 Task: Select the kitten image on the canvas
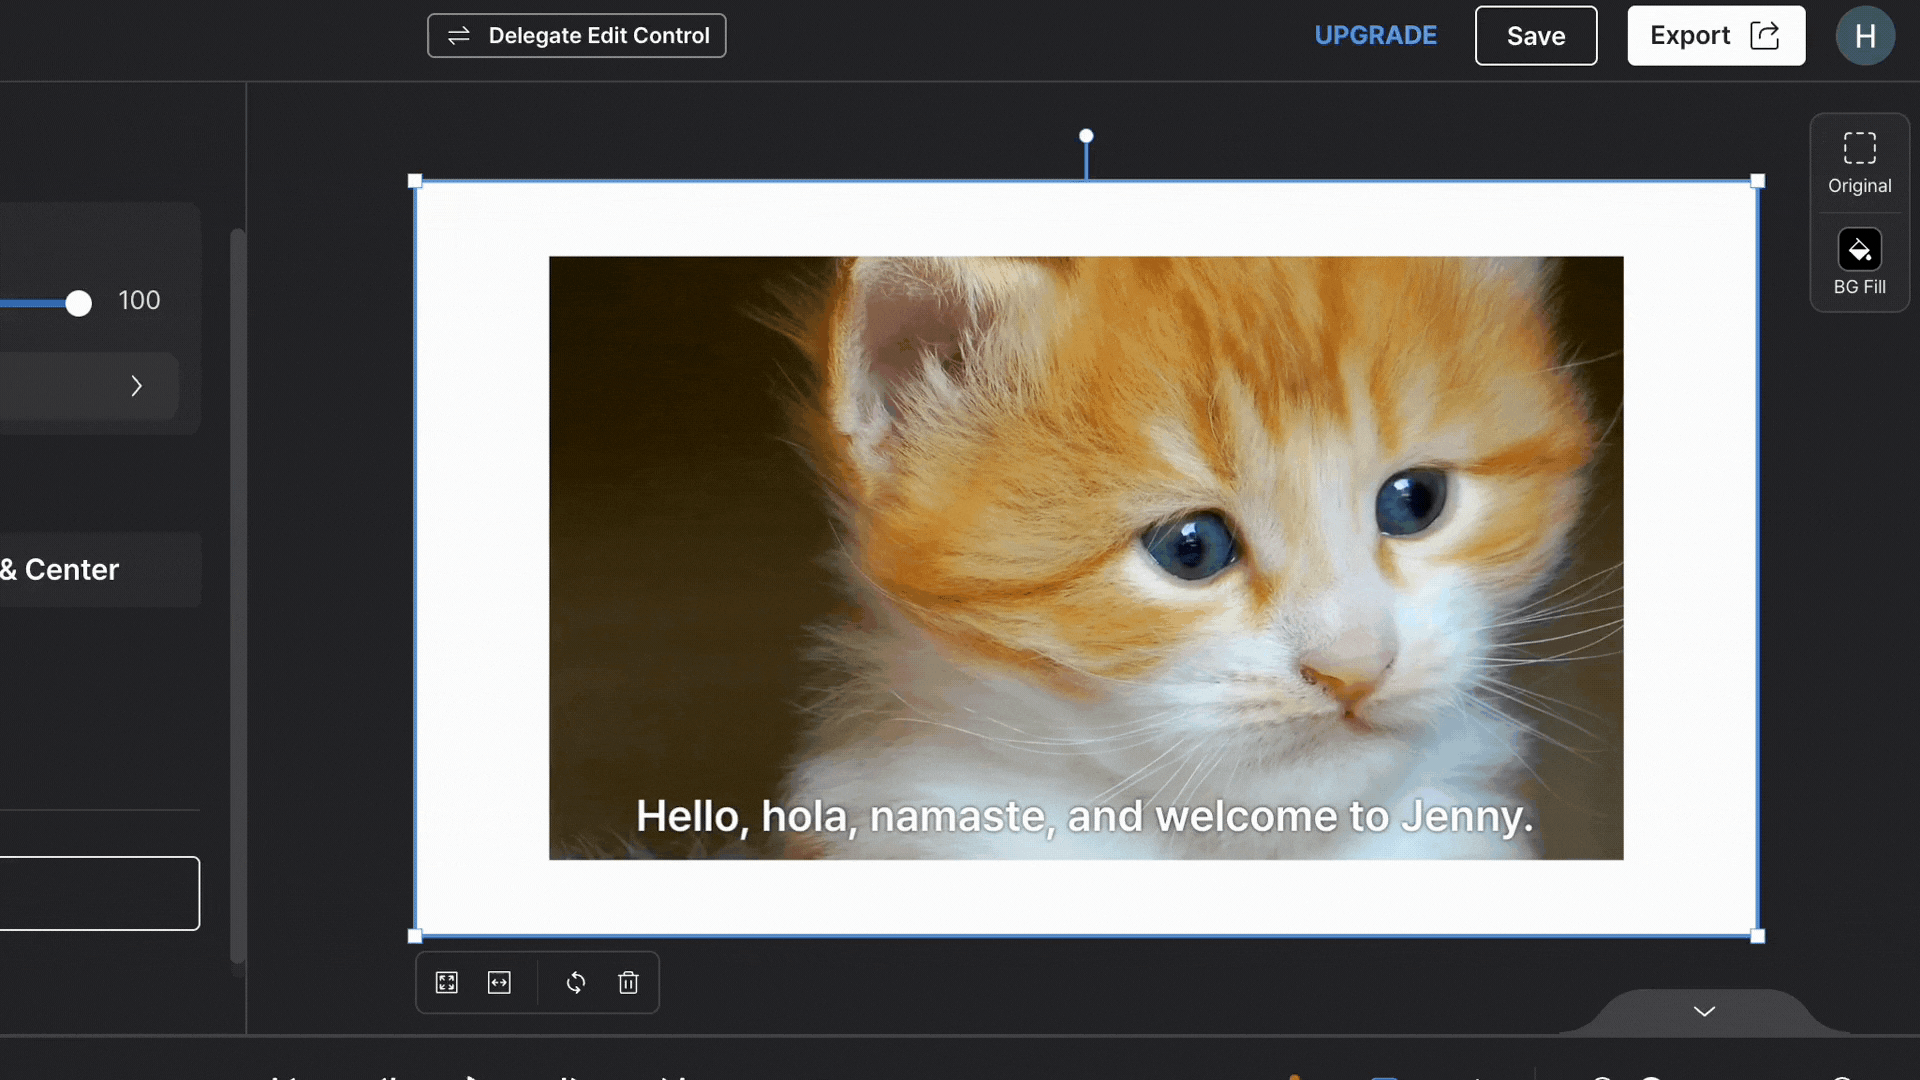(x=1085, y=557)
